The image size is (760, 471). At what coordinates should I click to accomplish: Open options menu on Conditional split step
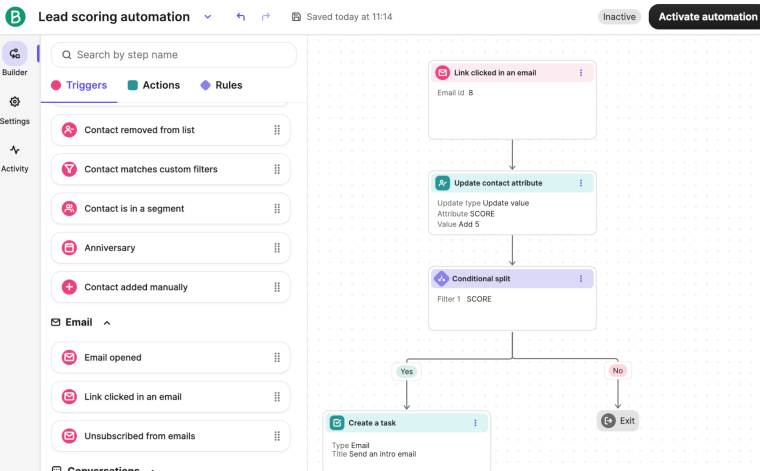tap(581, 278)
